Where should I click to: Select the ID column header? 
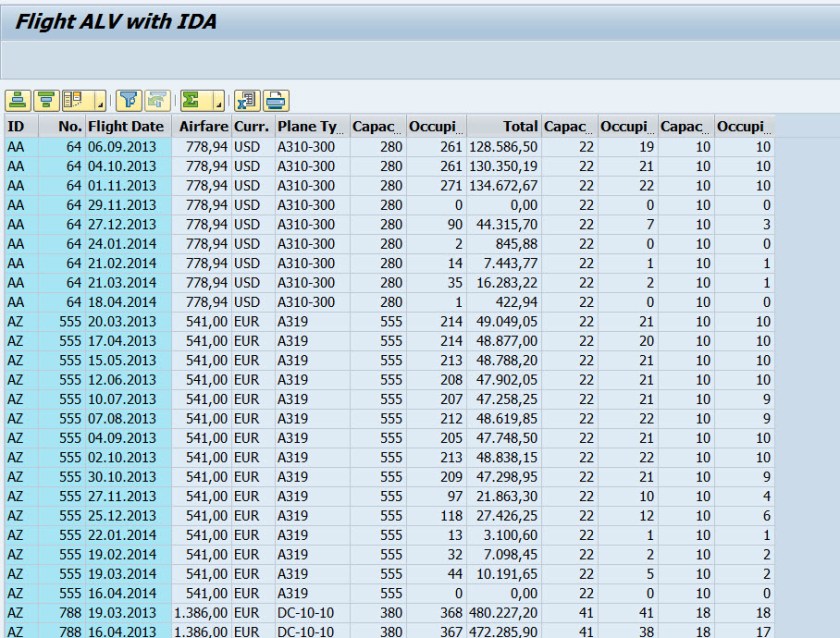point(16,126)
